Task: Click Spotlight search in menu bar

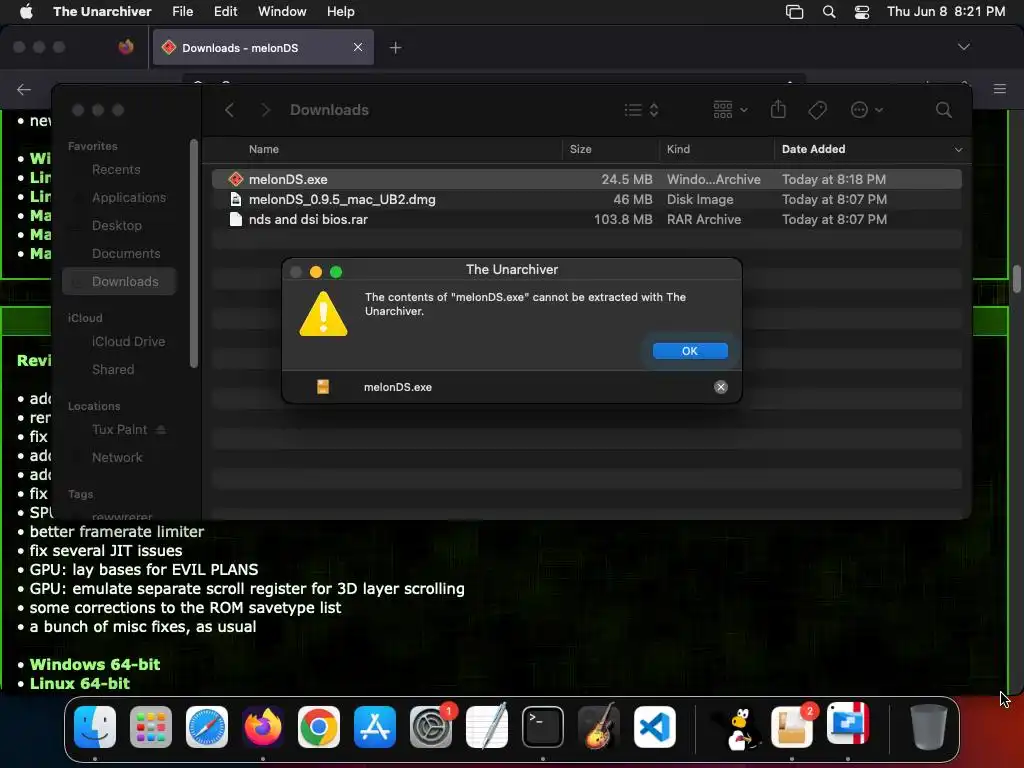Action: [829, 12]
